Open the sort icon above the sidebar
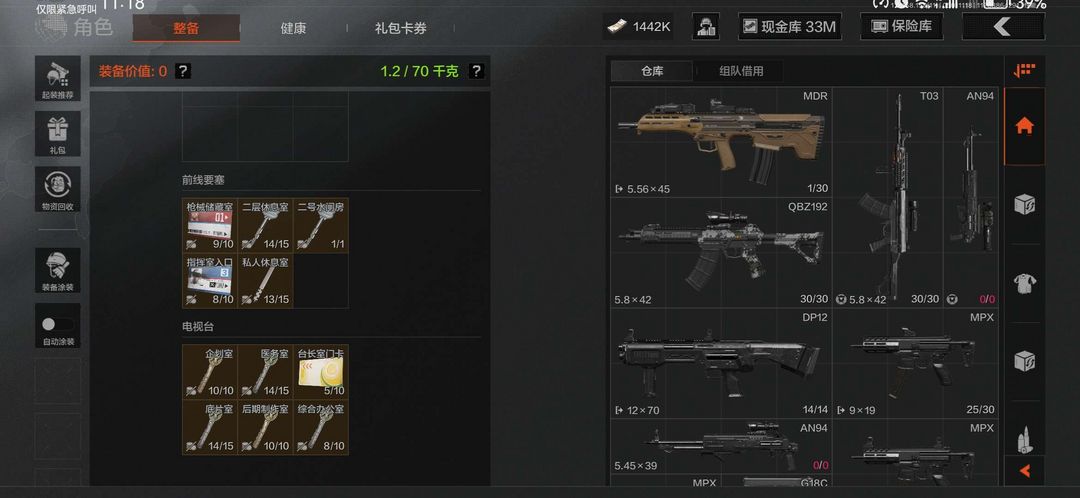The height and width of the screenshot is (498, 1080). coord(1024,70)
